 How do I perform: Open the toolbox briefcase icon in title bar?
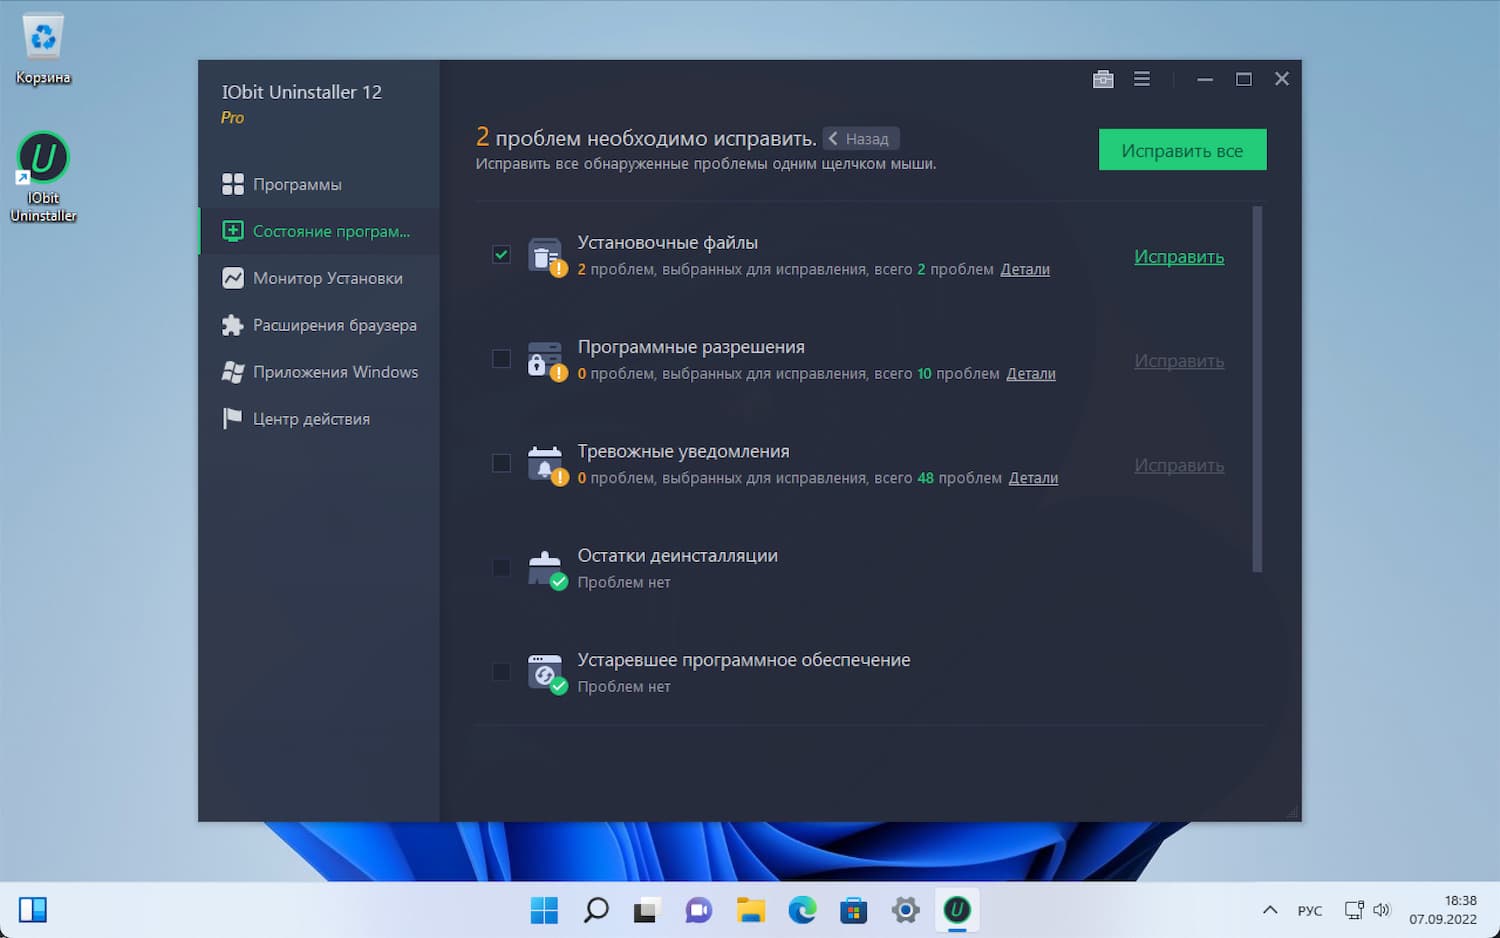click(x=1103, y=79)
